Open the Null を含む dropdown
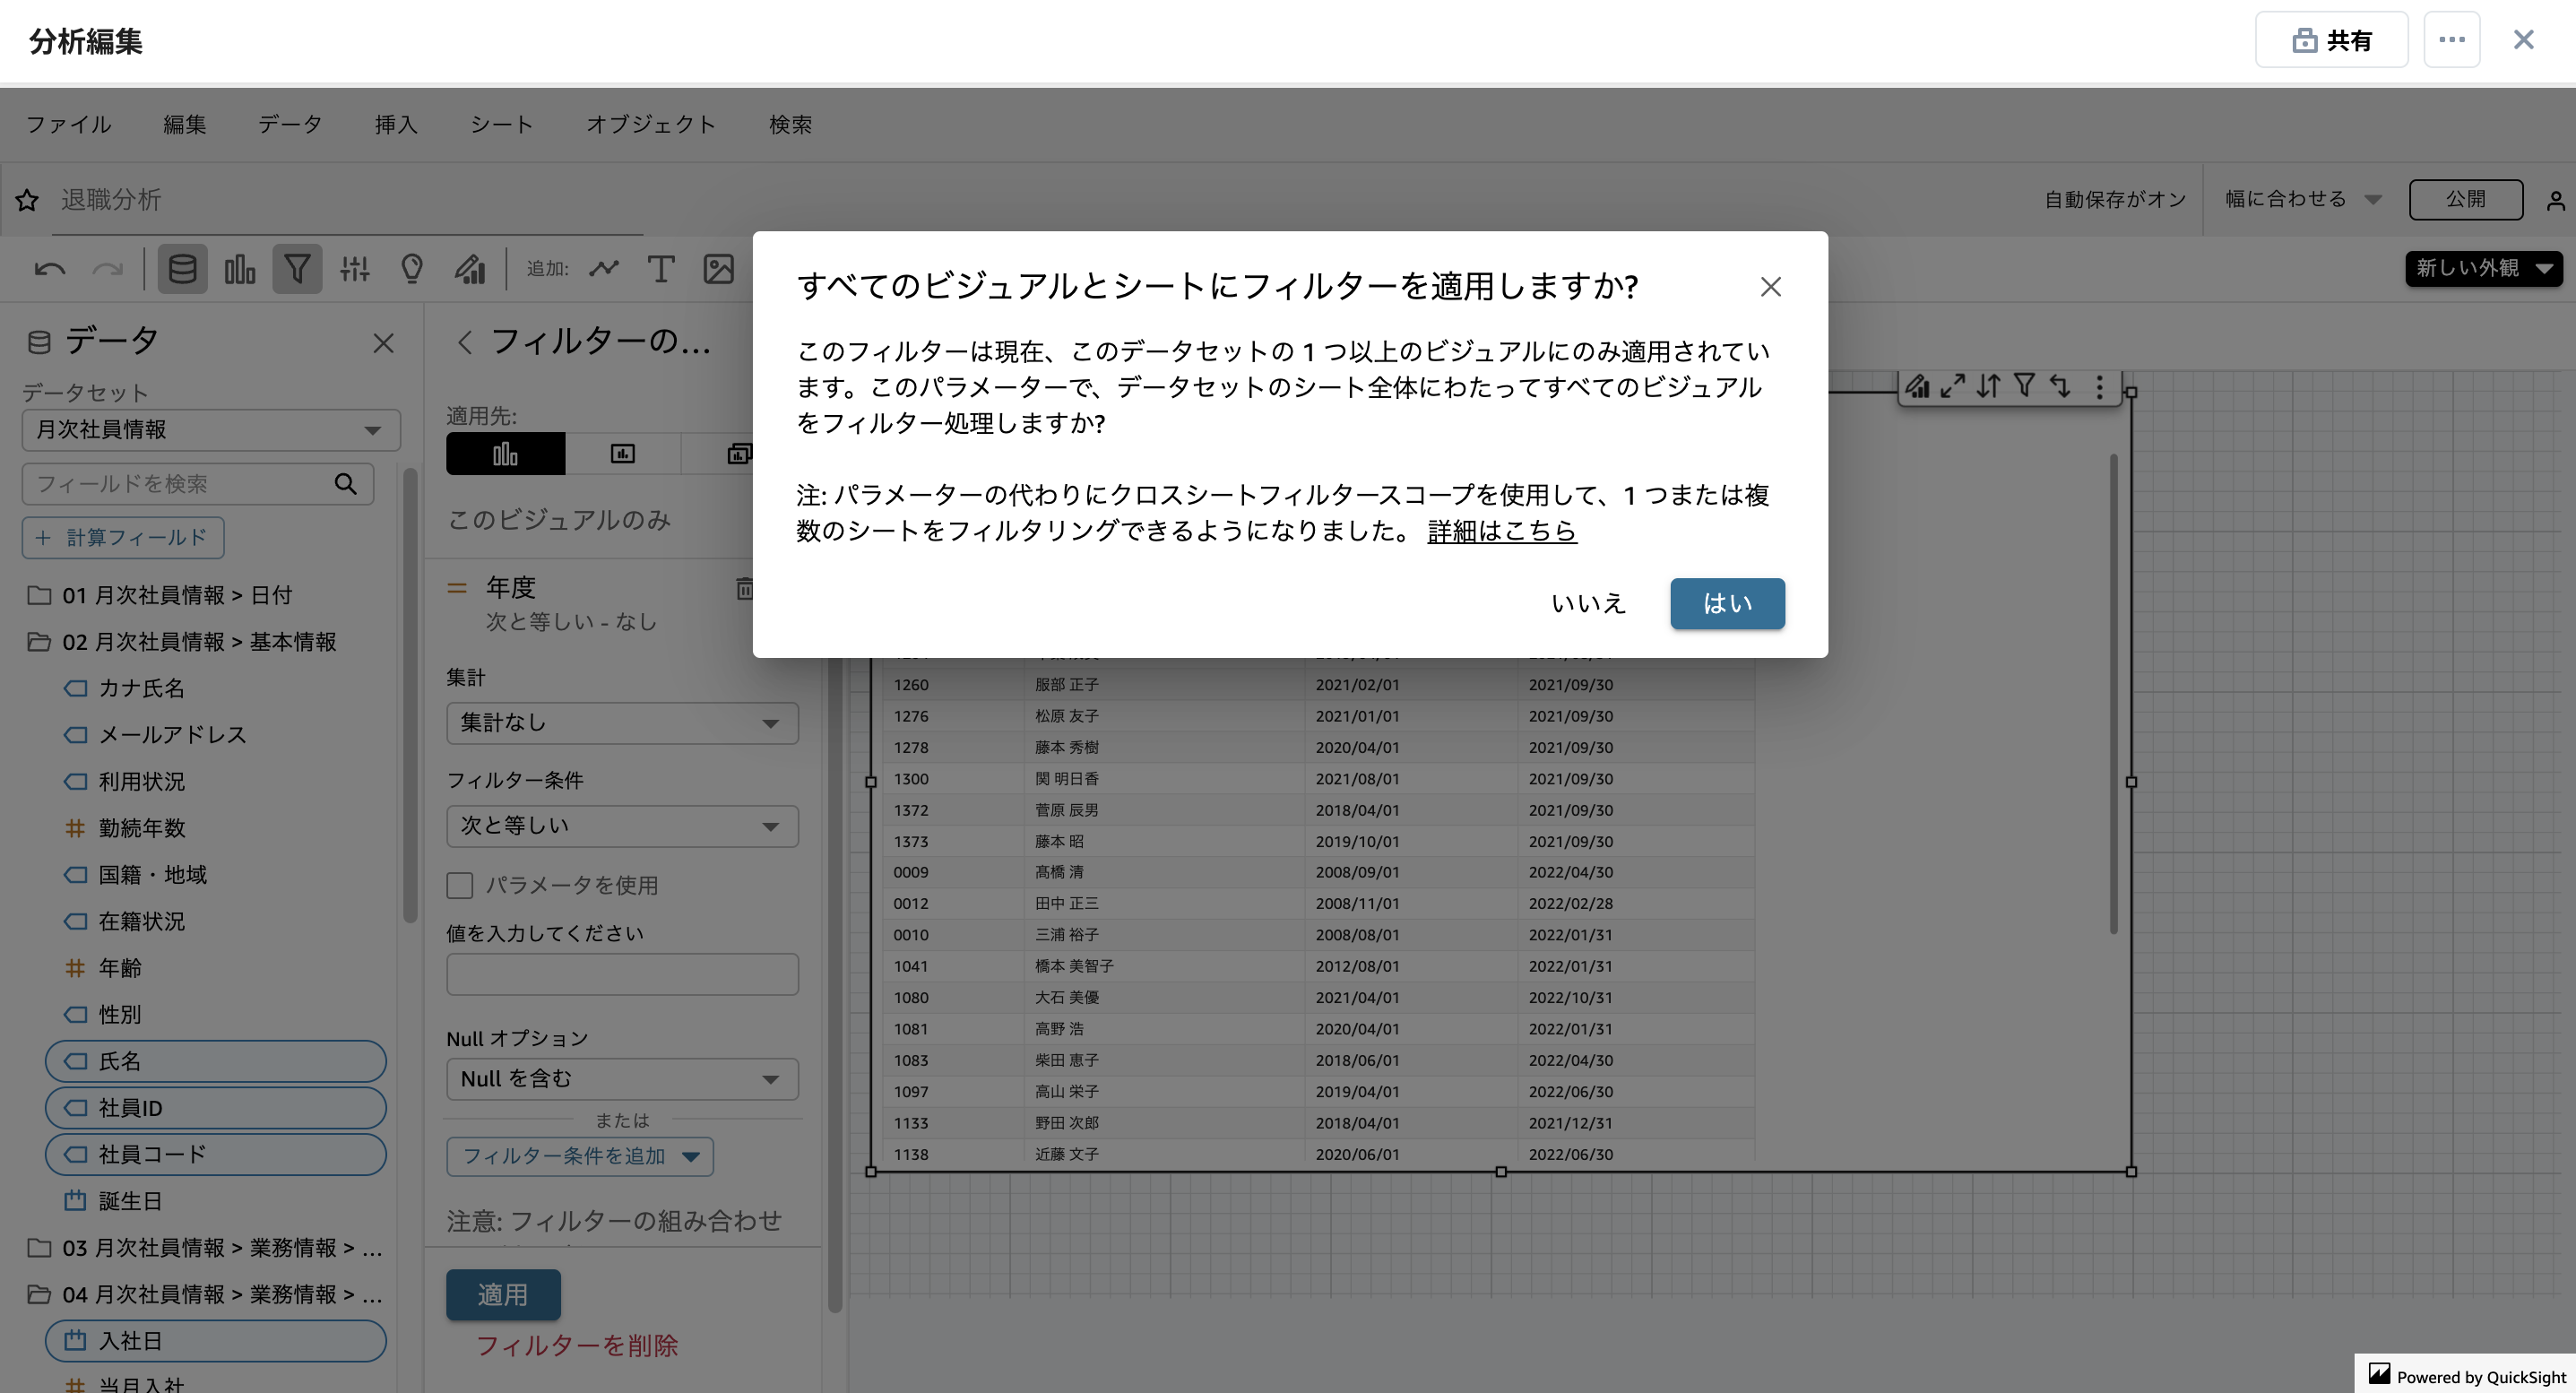 pyautogui.click(x=622, y=1079)
